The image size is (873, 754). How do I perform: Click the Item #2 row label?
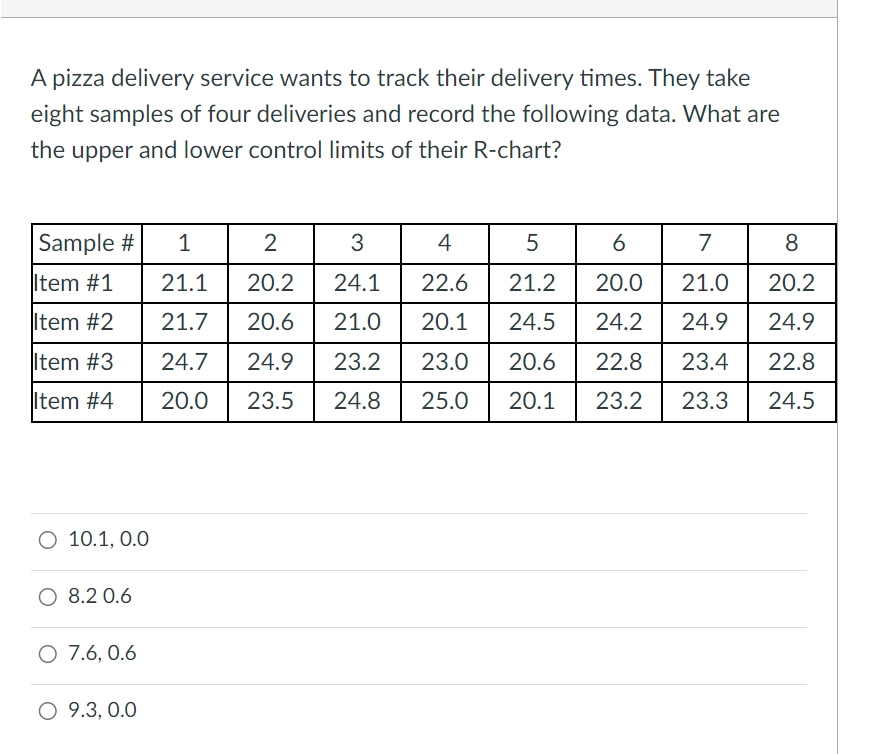74,322
